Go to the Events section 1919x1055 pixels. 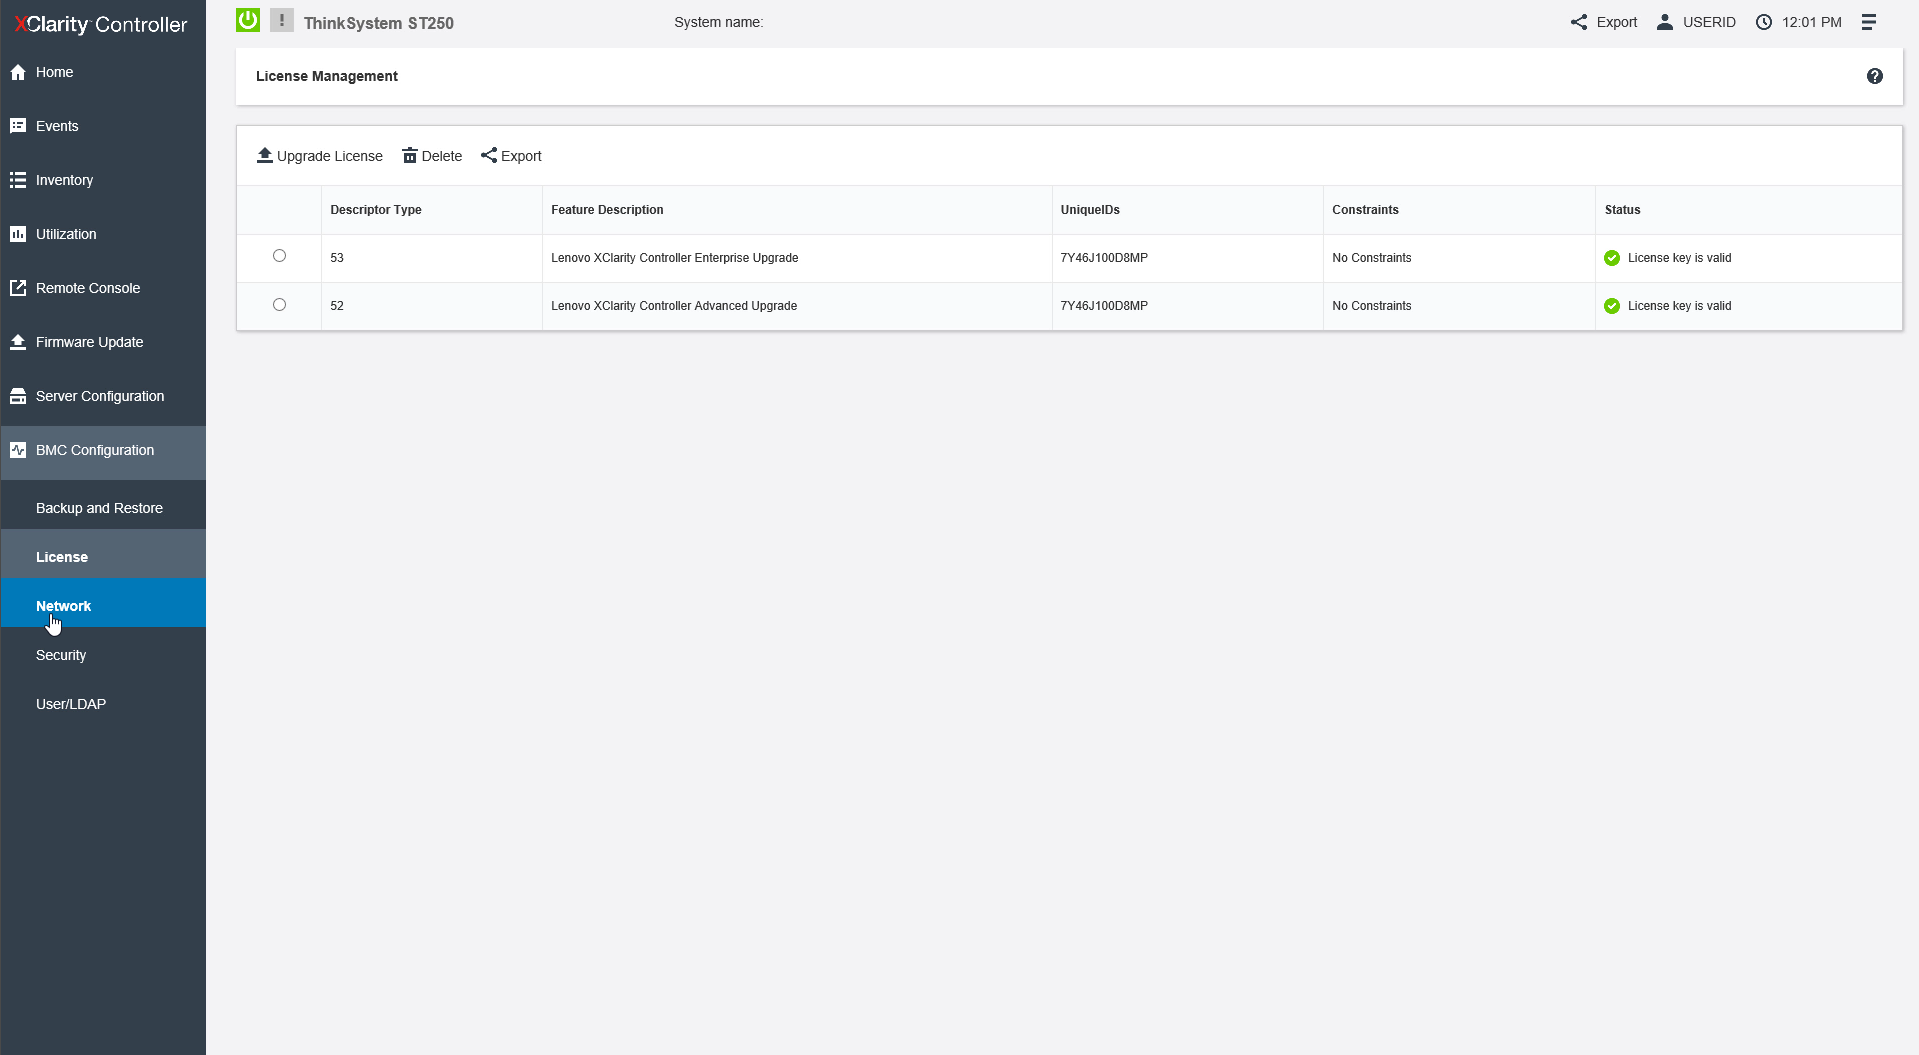[103, 126]
